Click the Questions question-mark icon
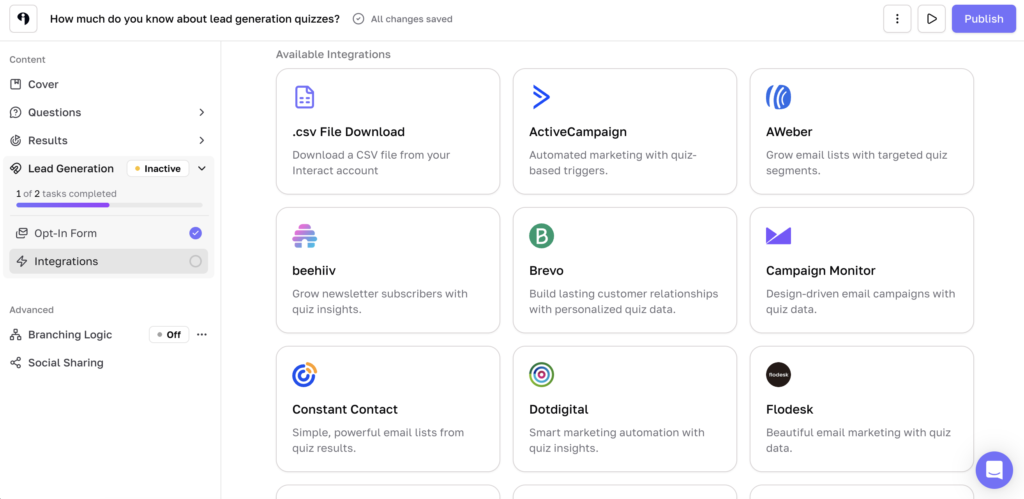Image resolution: width=1024 pixels, height=499 pixels. pyautogui.click(x=16, y=112)
